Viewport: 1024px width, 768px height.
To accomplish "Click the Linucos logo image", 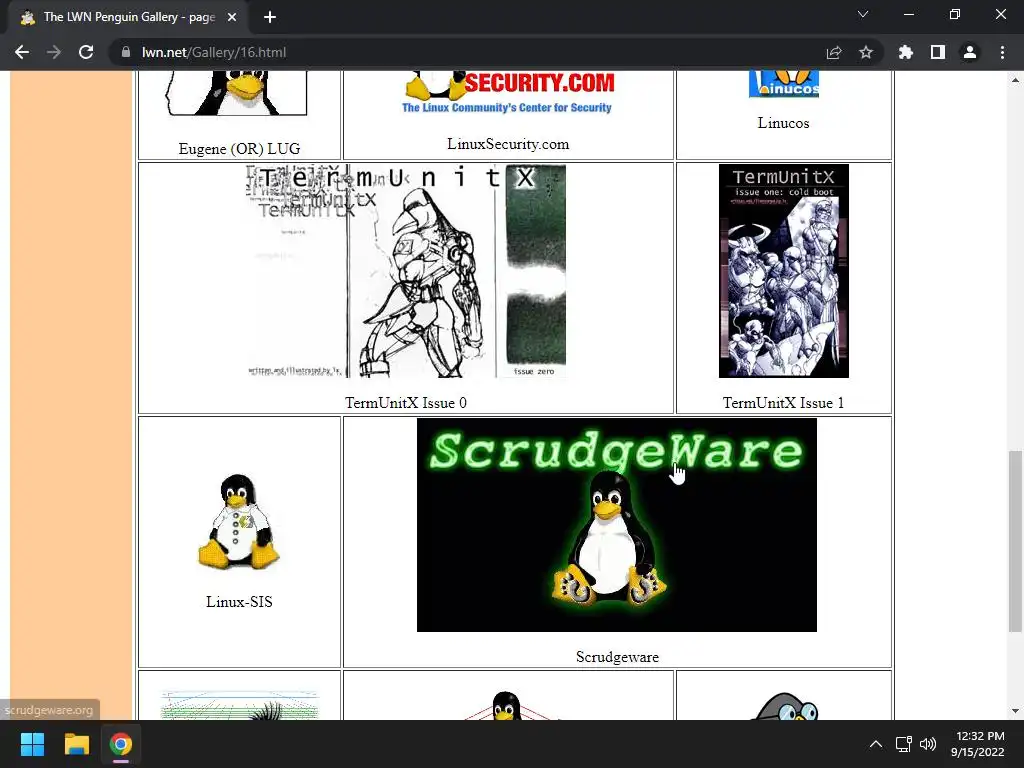I will 784,84.
